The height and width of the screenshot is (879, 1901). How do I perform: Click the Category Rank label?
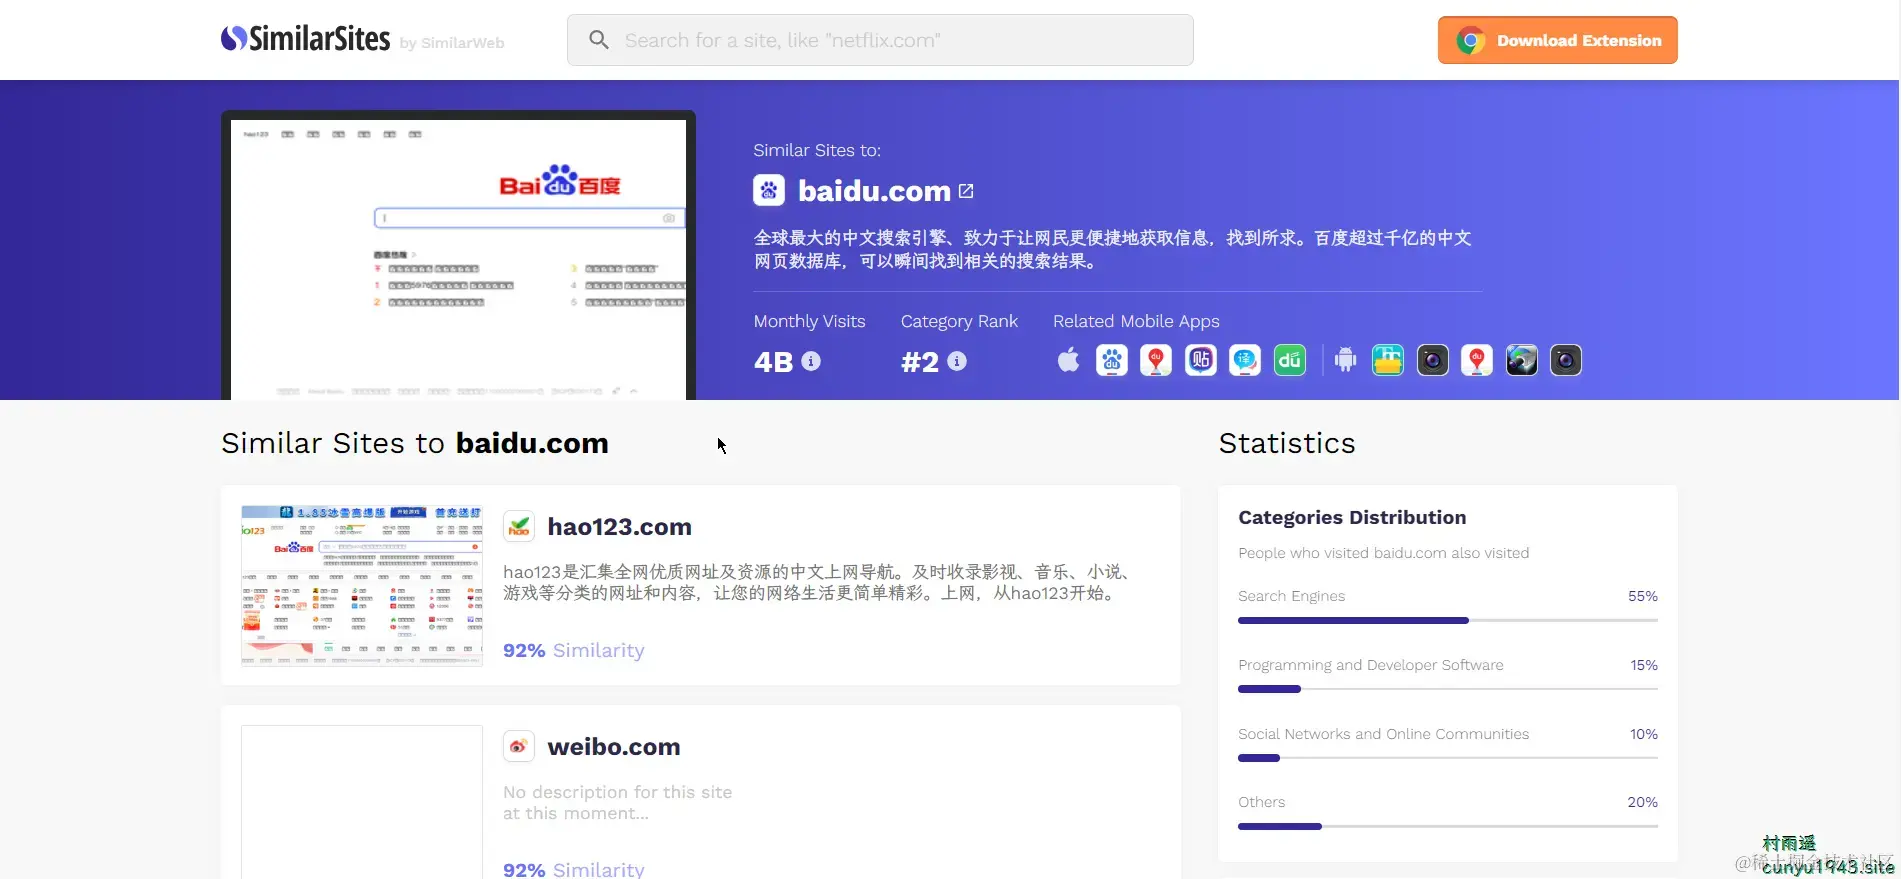pos(959,321)
